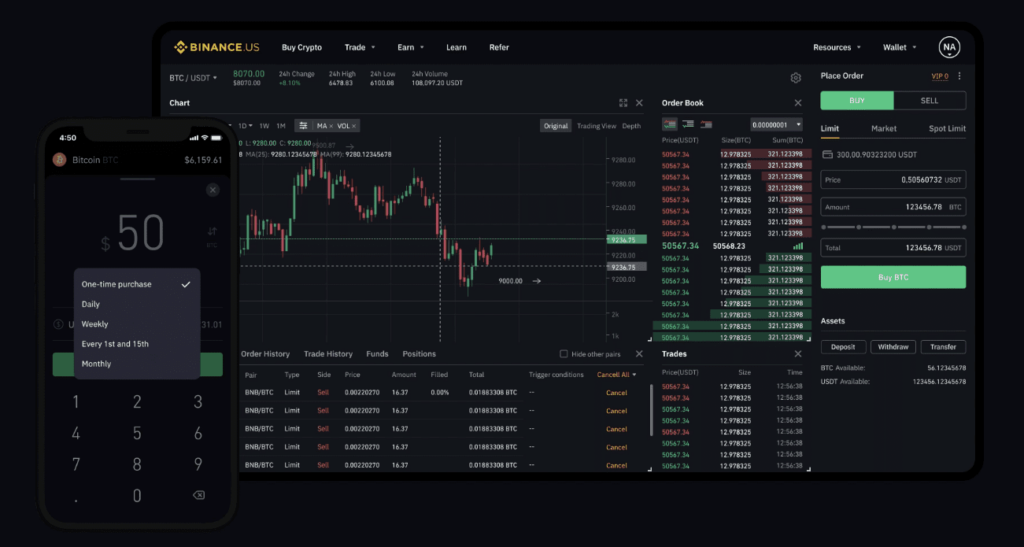Open the 1D interval dropdown
This screenshot has height=547, width=1024.
pos(245,126)
